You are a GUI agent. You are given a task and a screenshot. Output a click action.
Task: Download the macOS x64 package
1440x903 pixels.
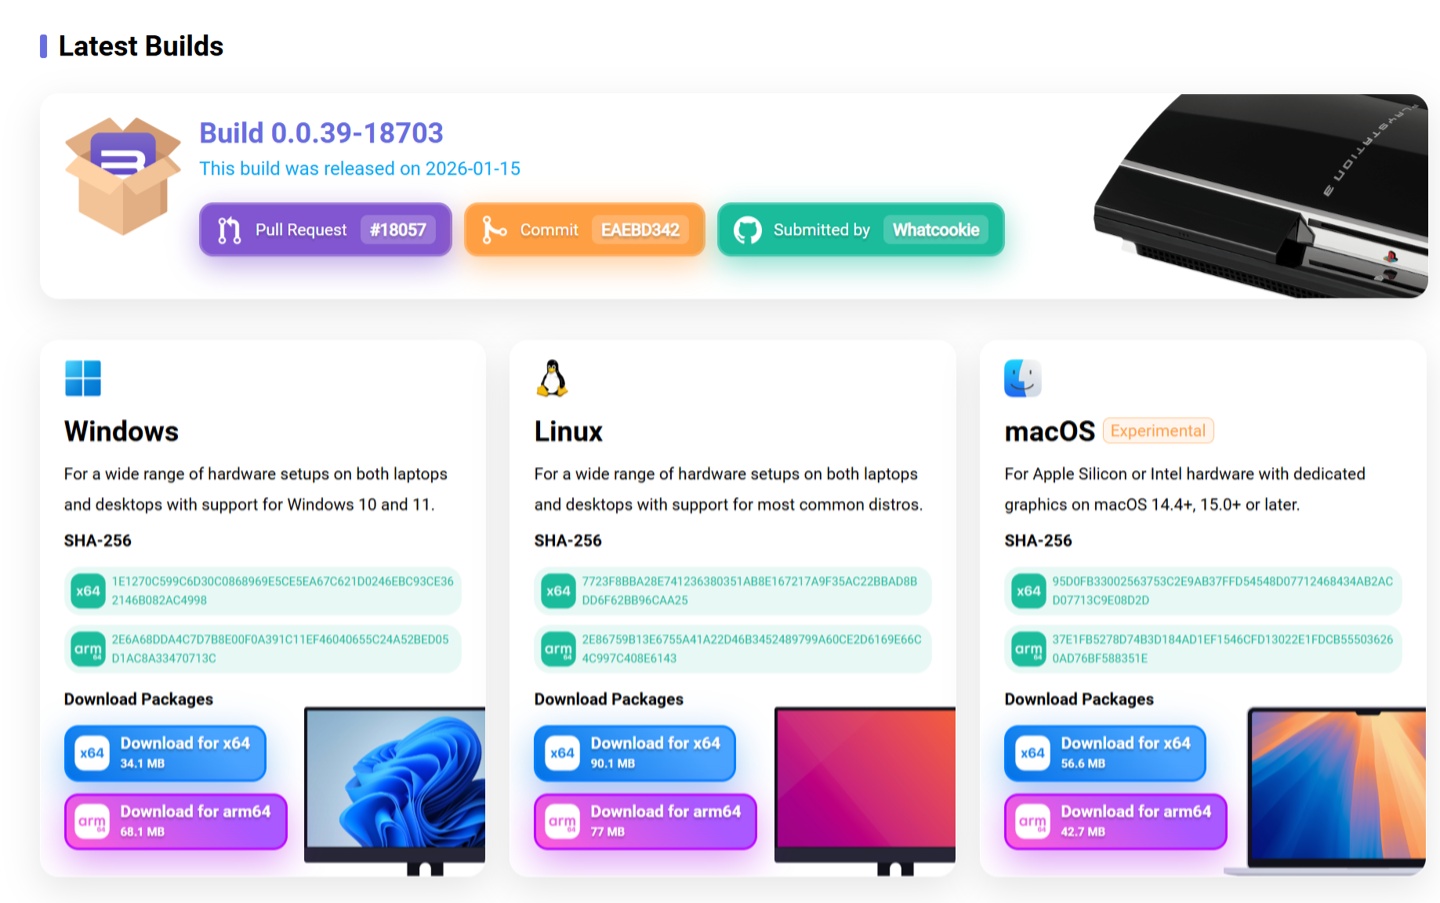pyautogui.click(x=1105, y=753)
